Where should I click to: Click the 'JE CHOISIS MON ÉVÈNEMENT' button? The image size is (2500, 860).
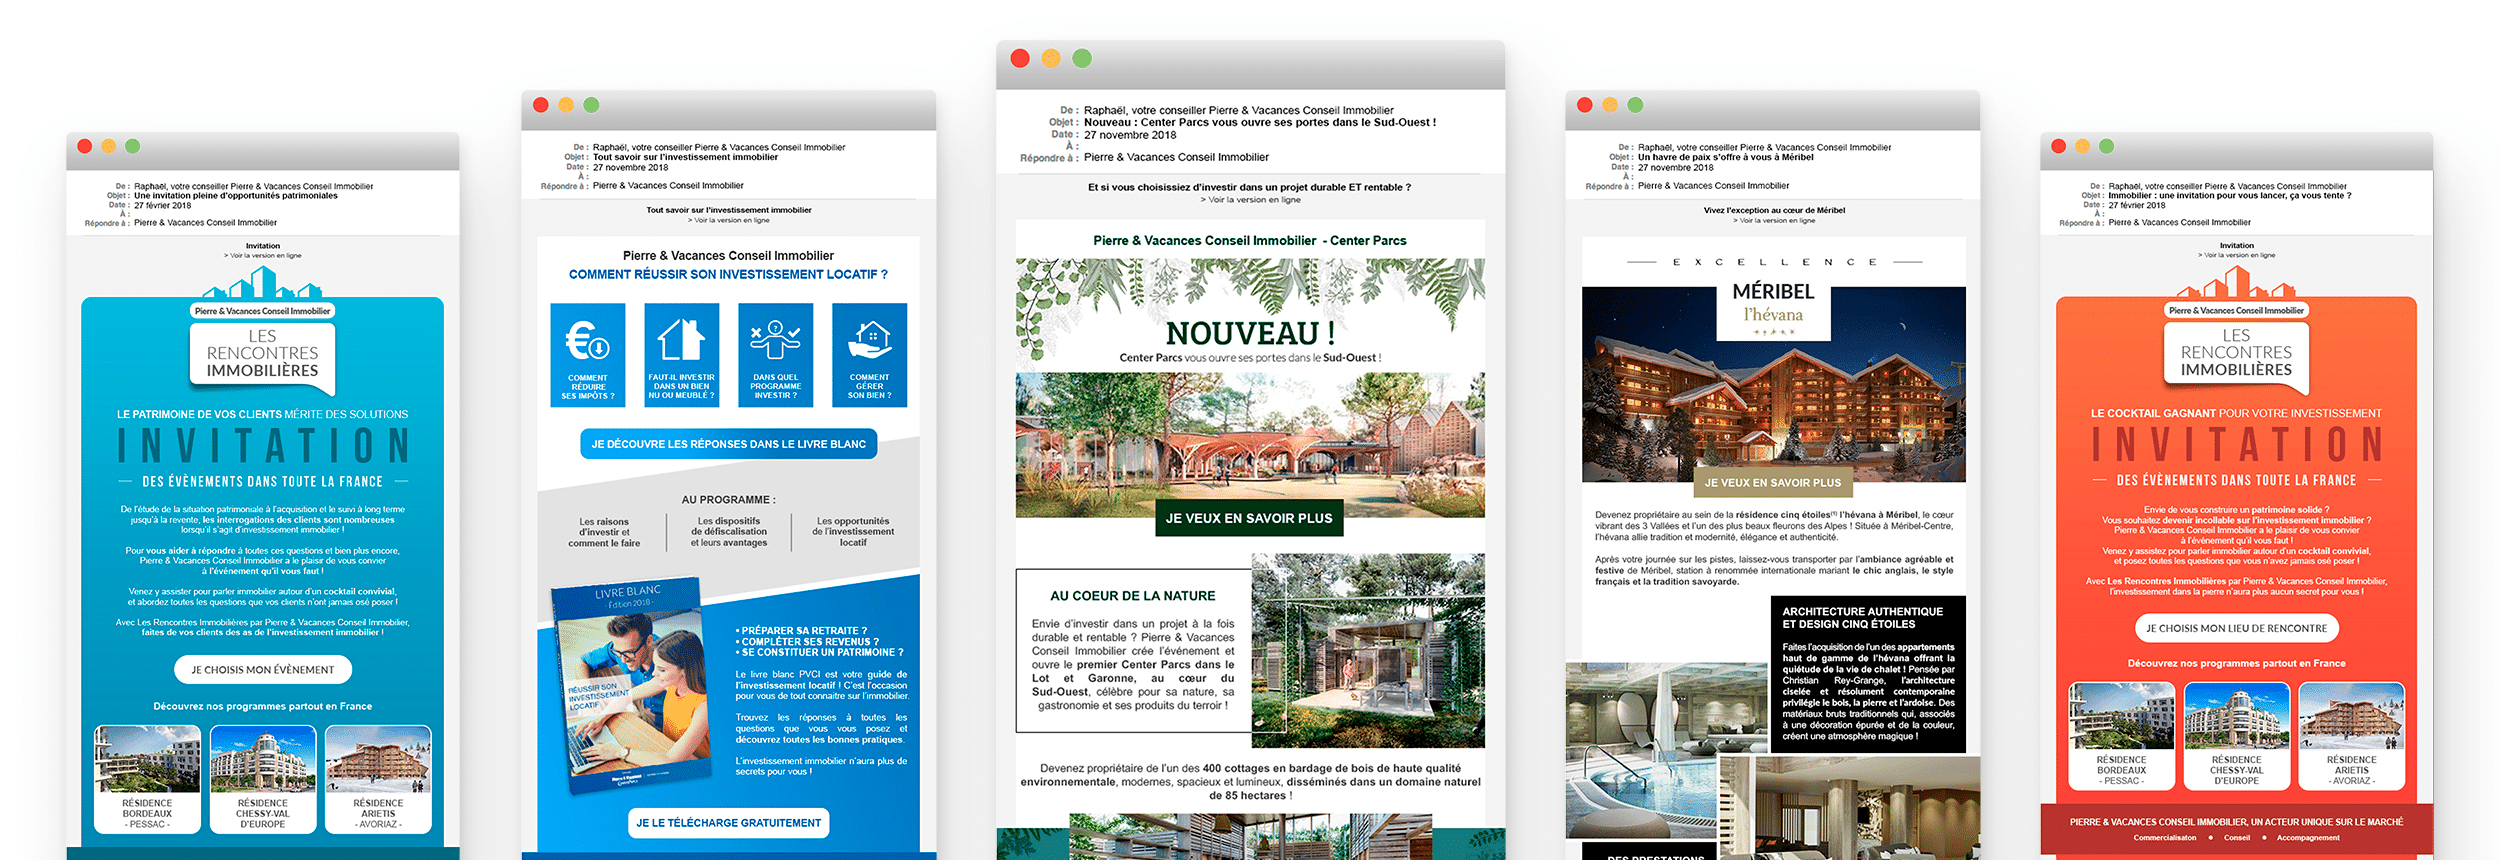coord(263,670)
